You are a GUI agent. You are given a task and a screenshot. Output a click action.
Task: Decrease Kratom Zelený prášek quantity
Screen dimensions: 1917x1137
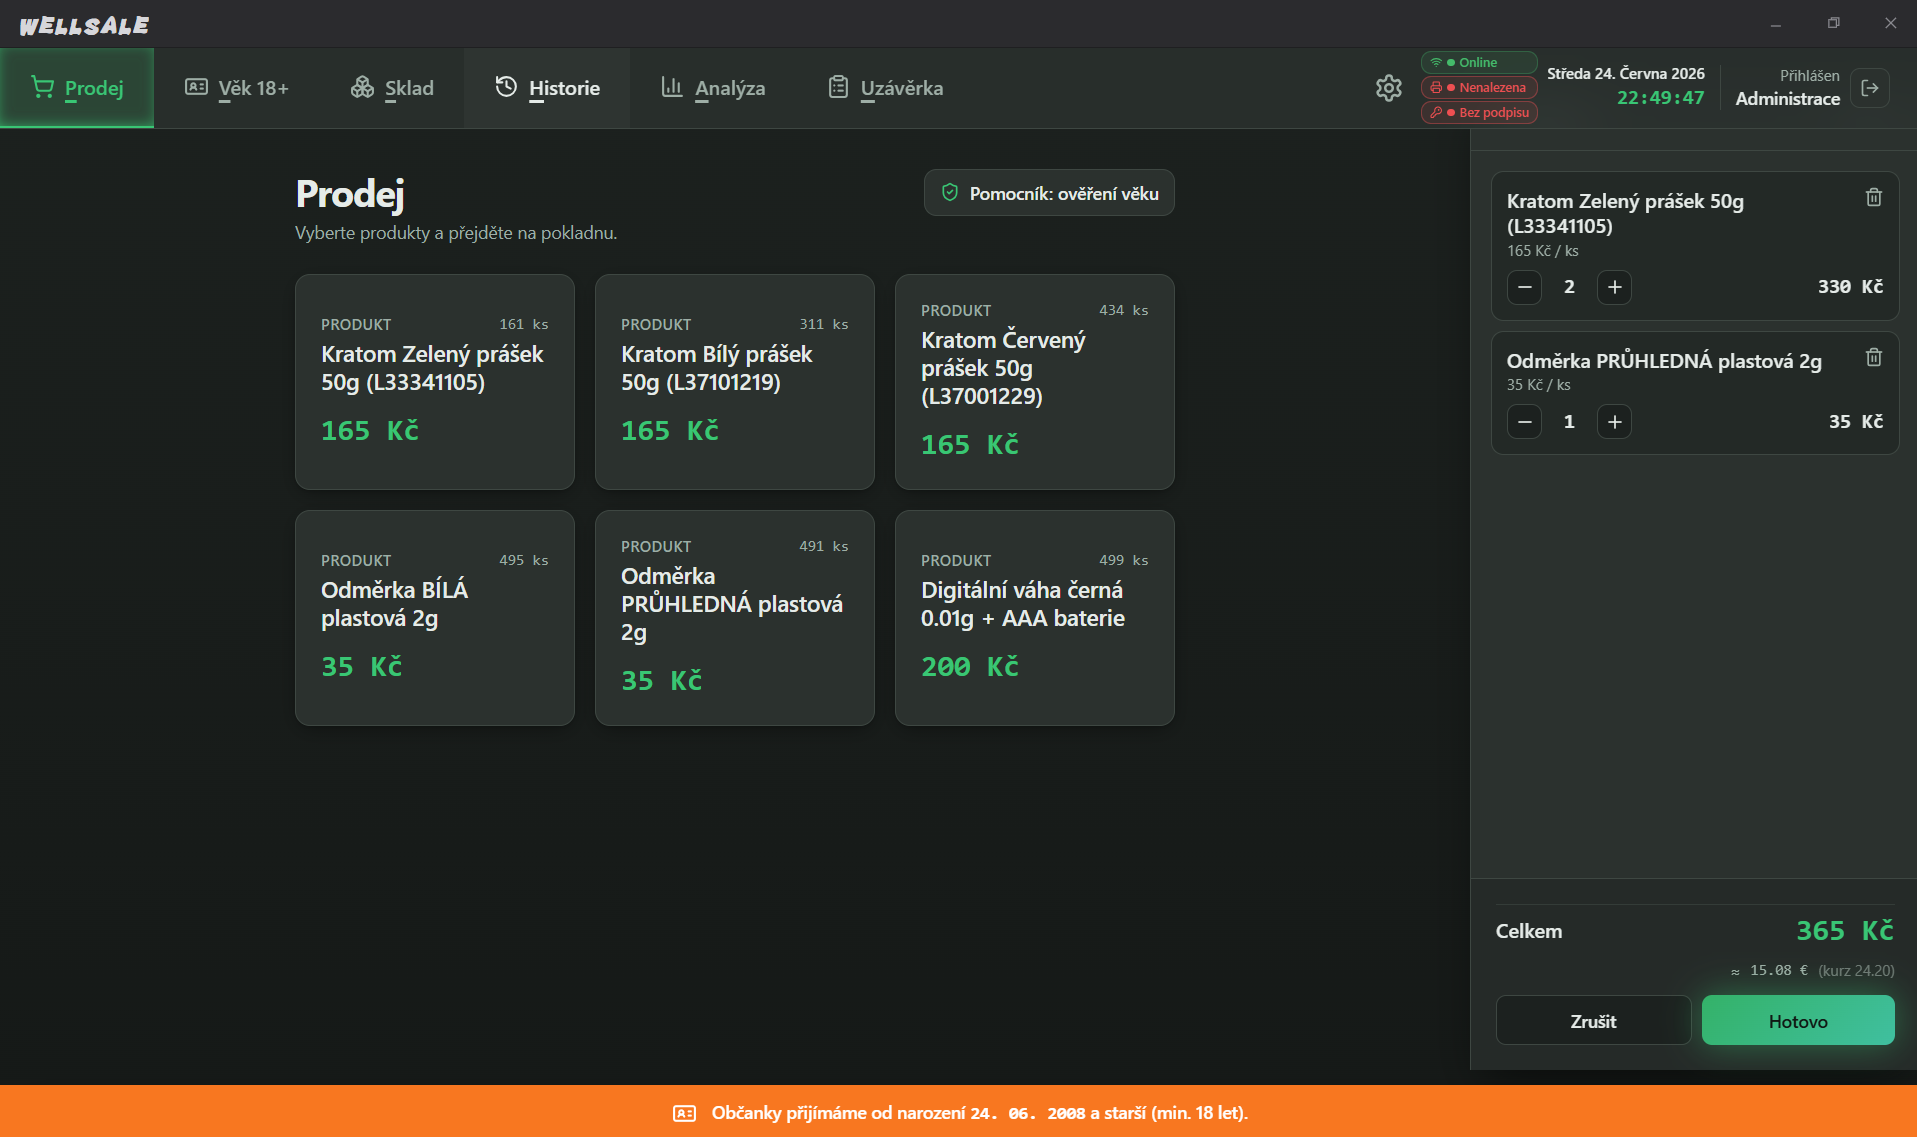pyautogui.click(x=1524, y=287)
